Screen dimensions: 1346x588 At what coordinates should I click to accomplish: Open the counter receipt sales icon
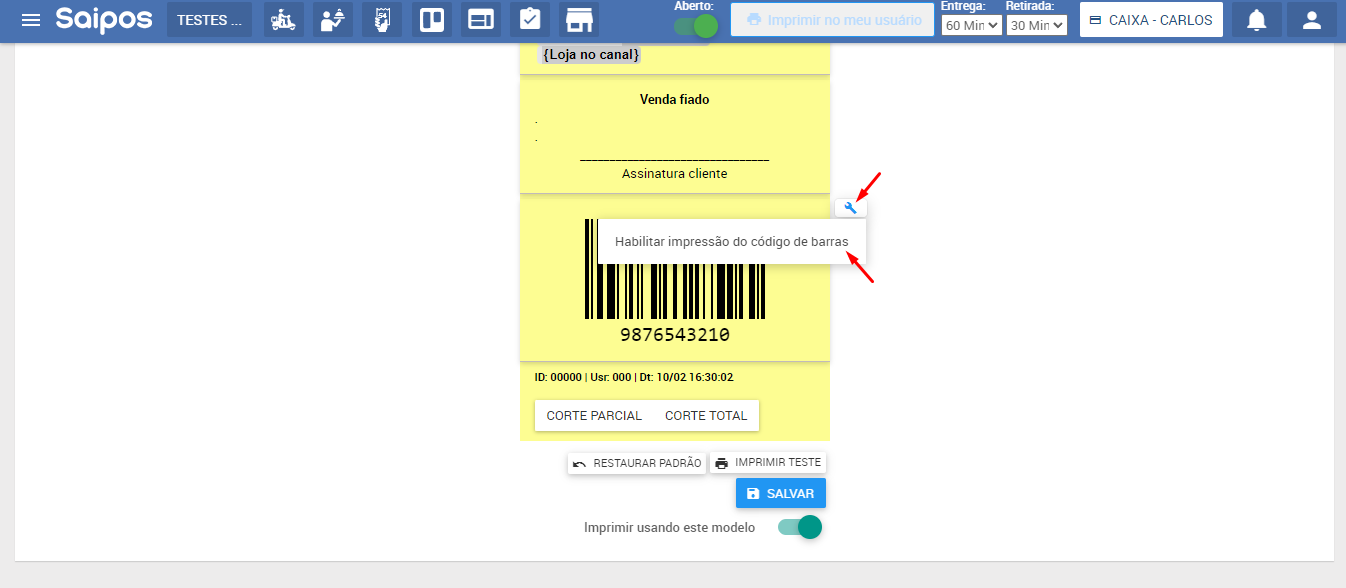tap(382, 20)
